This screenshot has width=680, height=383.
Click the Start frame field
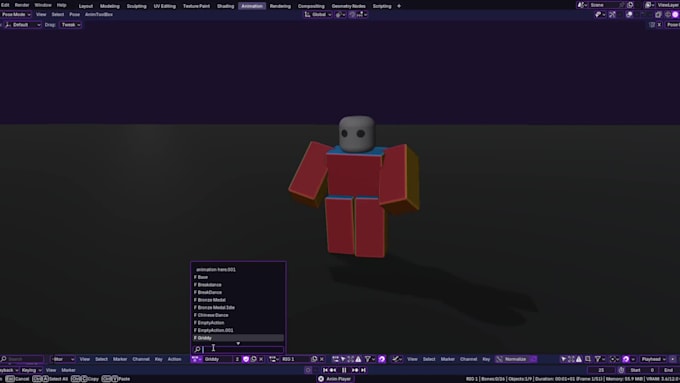tap(642, 370)
